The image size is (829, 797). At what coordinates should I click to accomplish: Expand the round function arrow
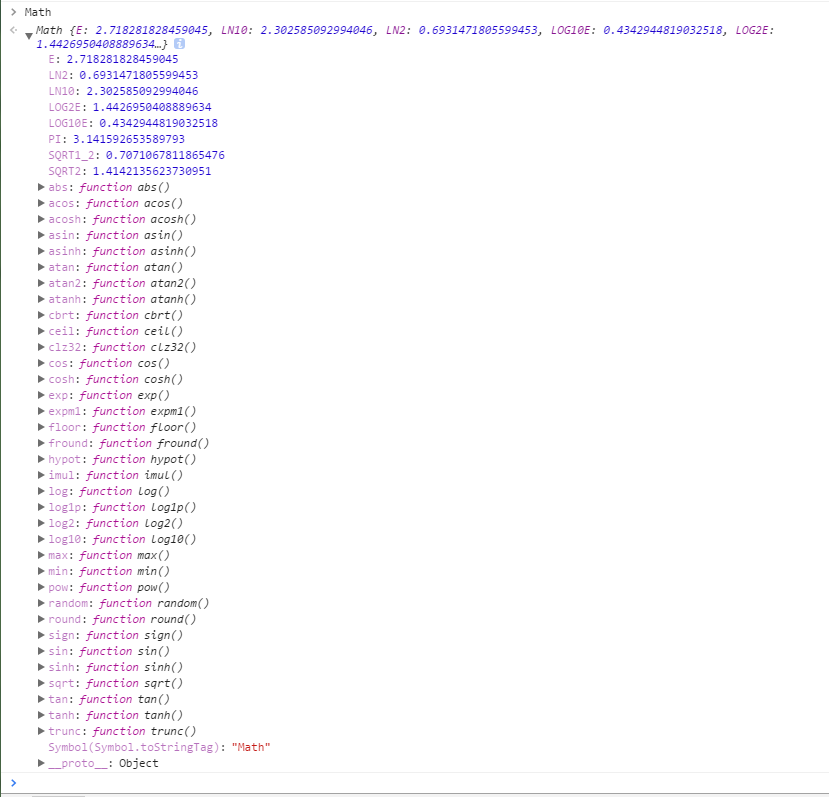point(41,619)
